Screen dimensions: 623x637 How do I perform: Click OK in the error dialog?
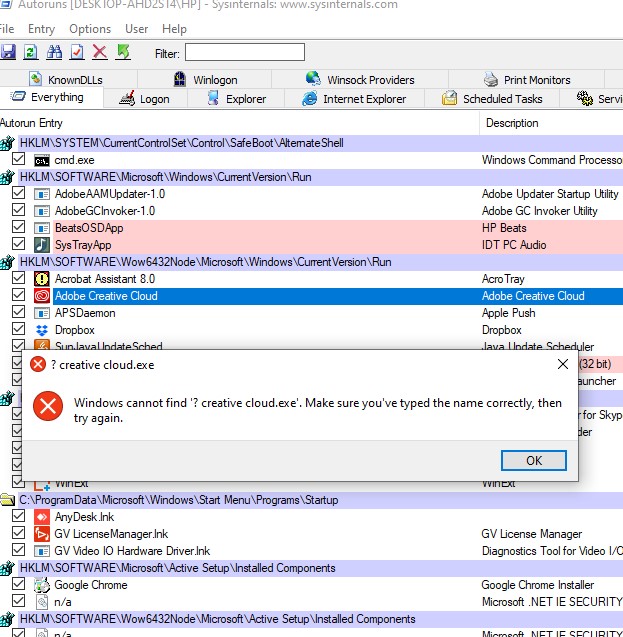tap(534, 460)
